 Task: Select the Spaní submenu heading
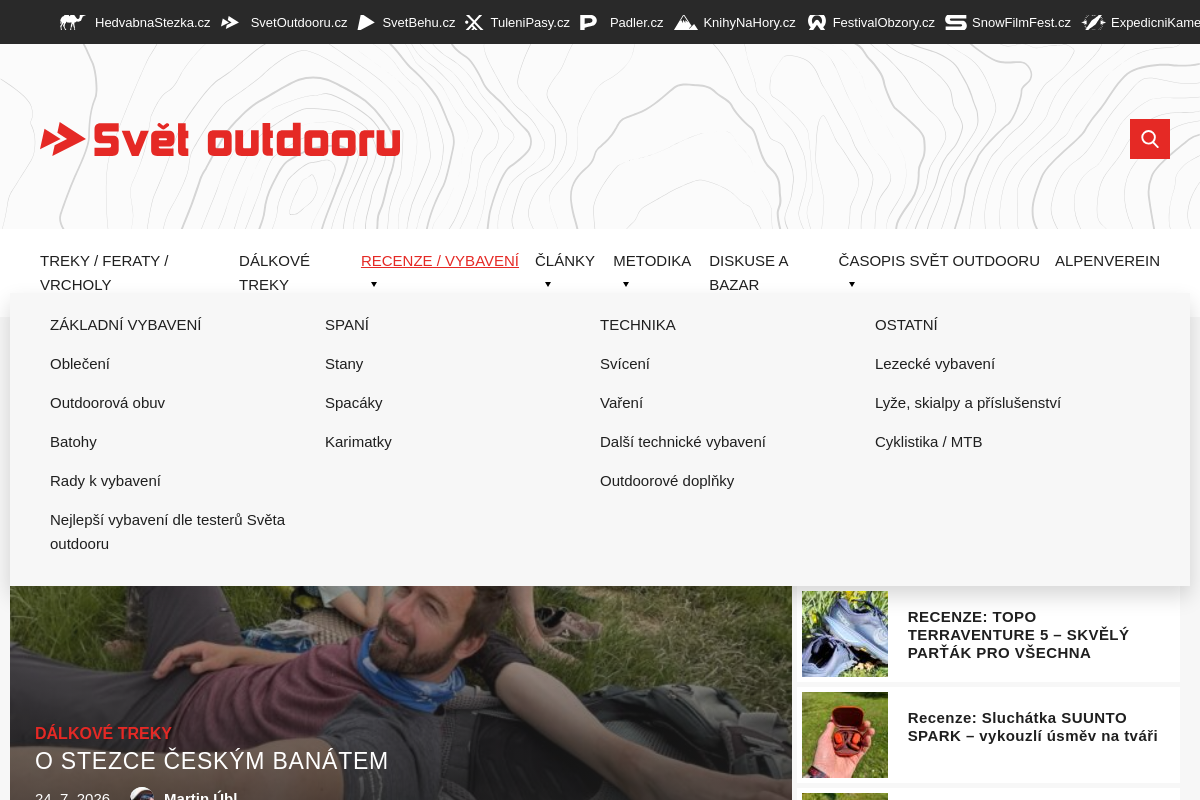tap(347, 324)
